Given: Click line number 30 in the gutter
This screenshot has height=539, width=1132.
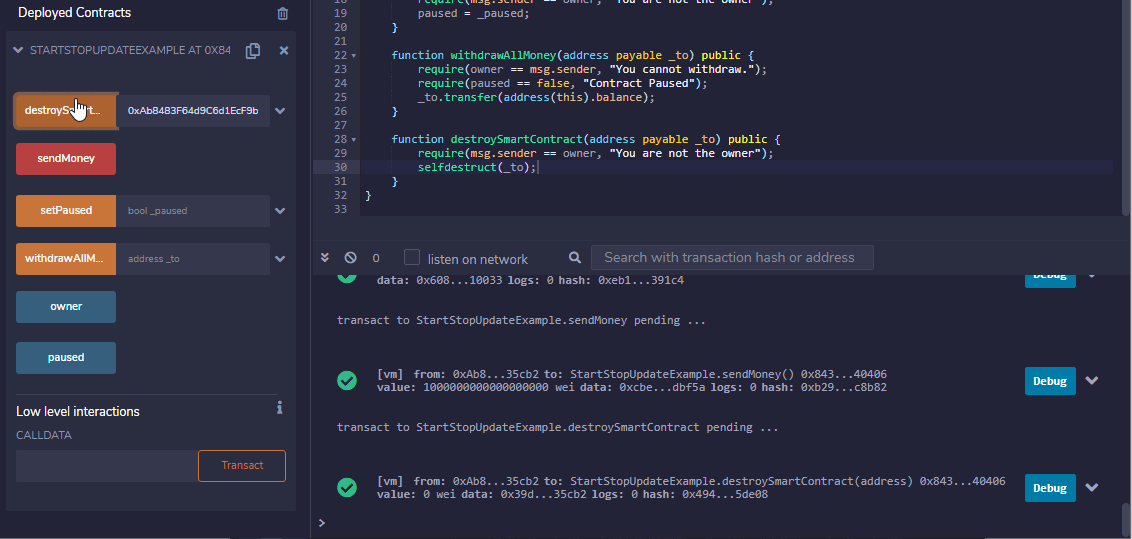Looking at the screenshot, I should tap(340, 167).
